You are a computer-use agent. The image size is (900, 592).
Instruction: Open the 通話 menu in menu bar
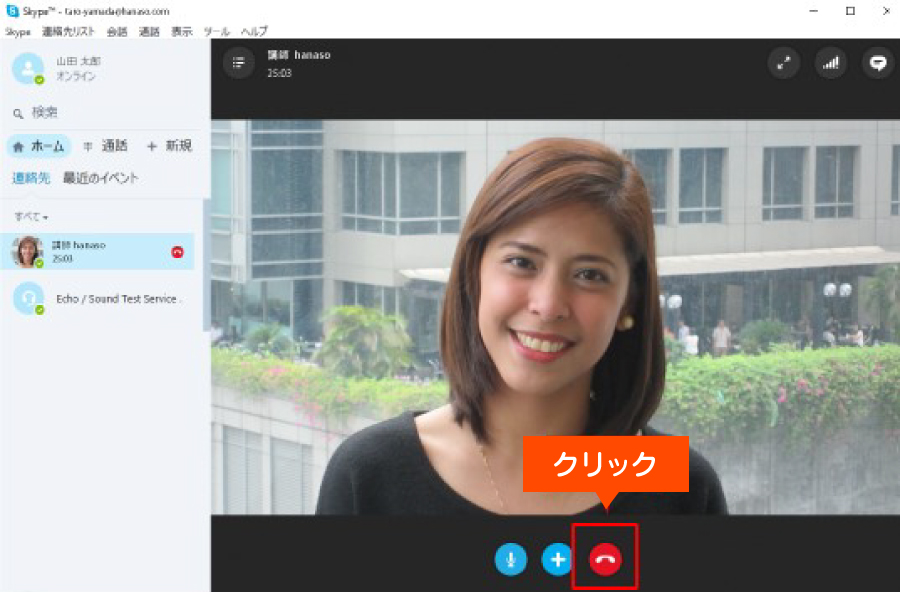point(149,32)
